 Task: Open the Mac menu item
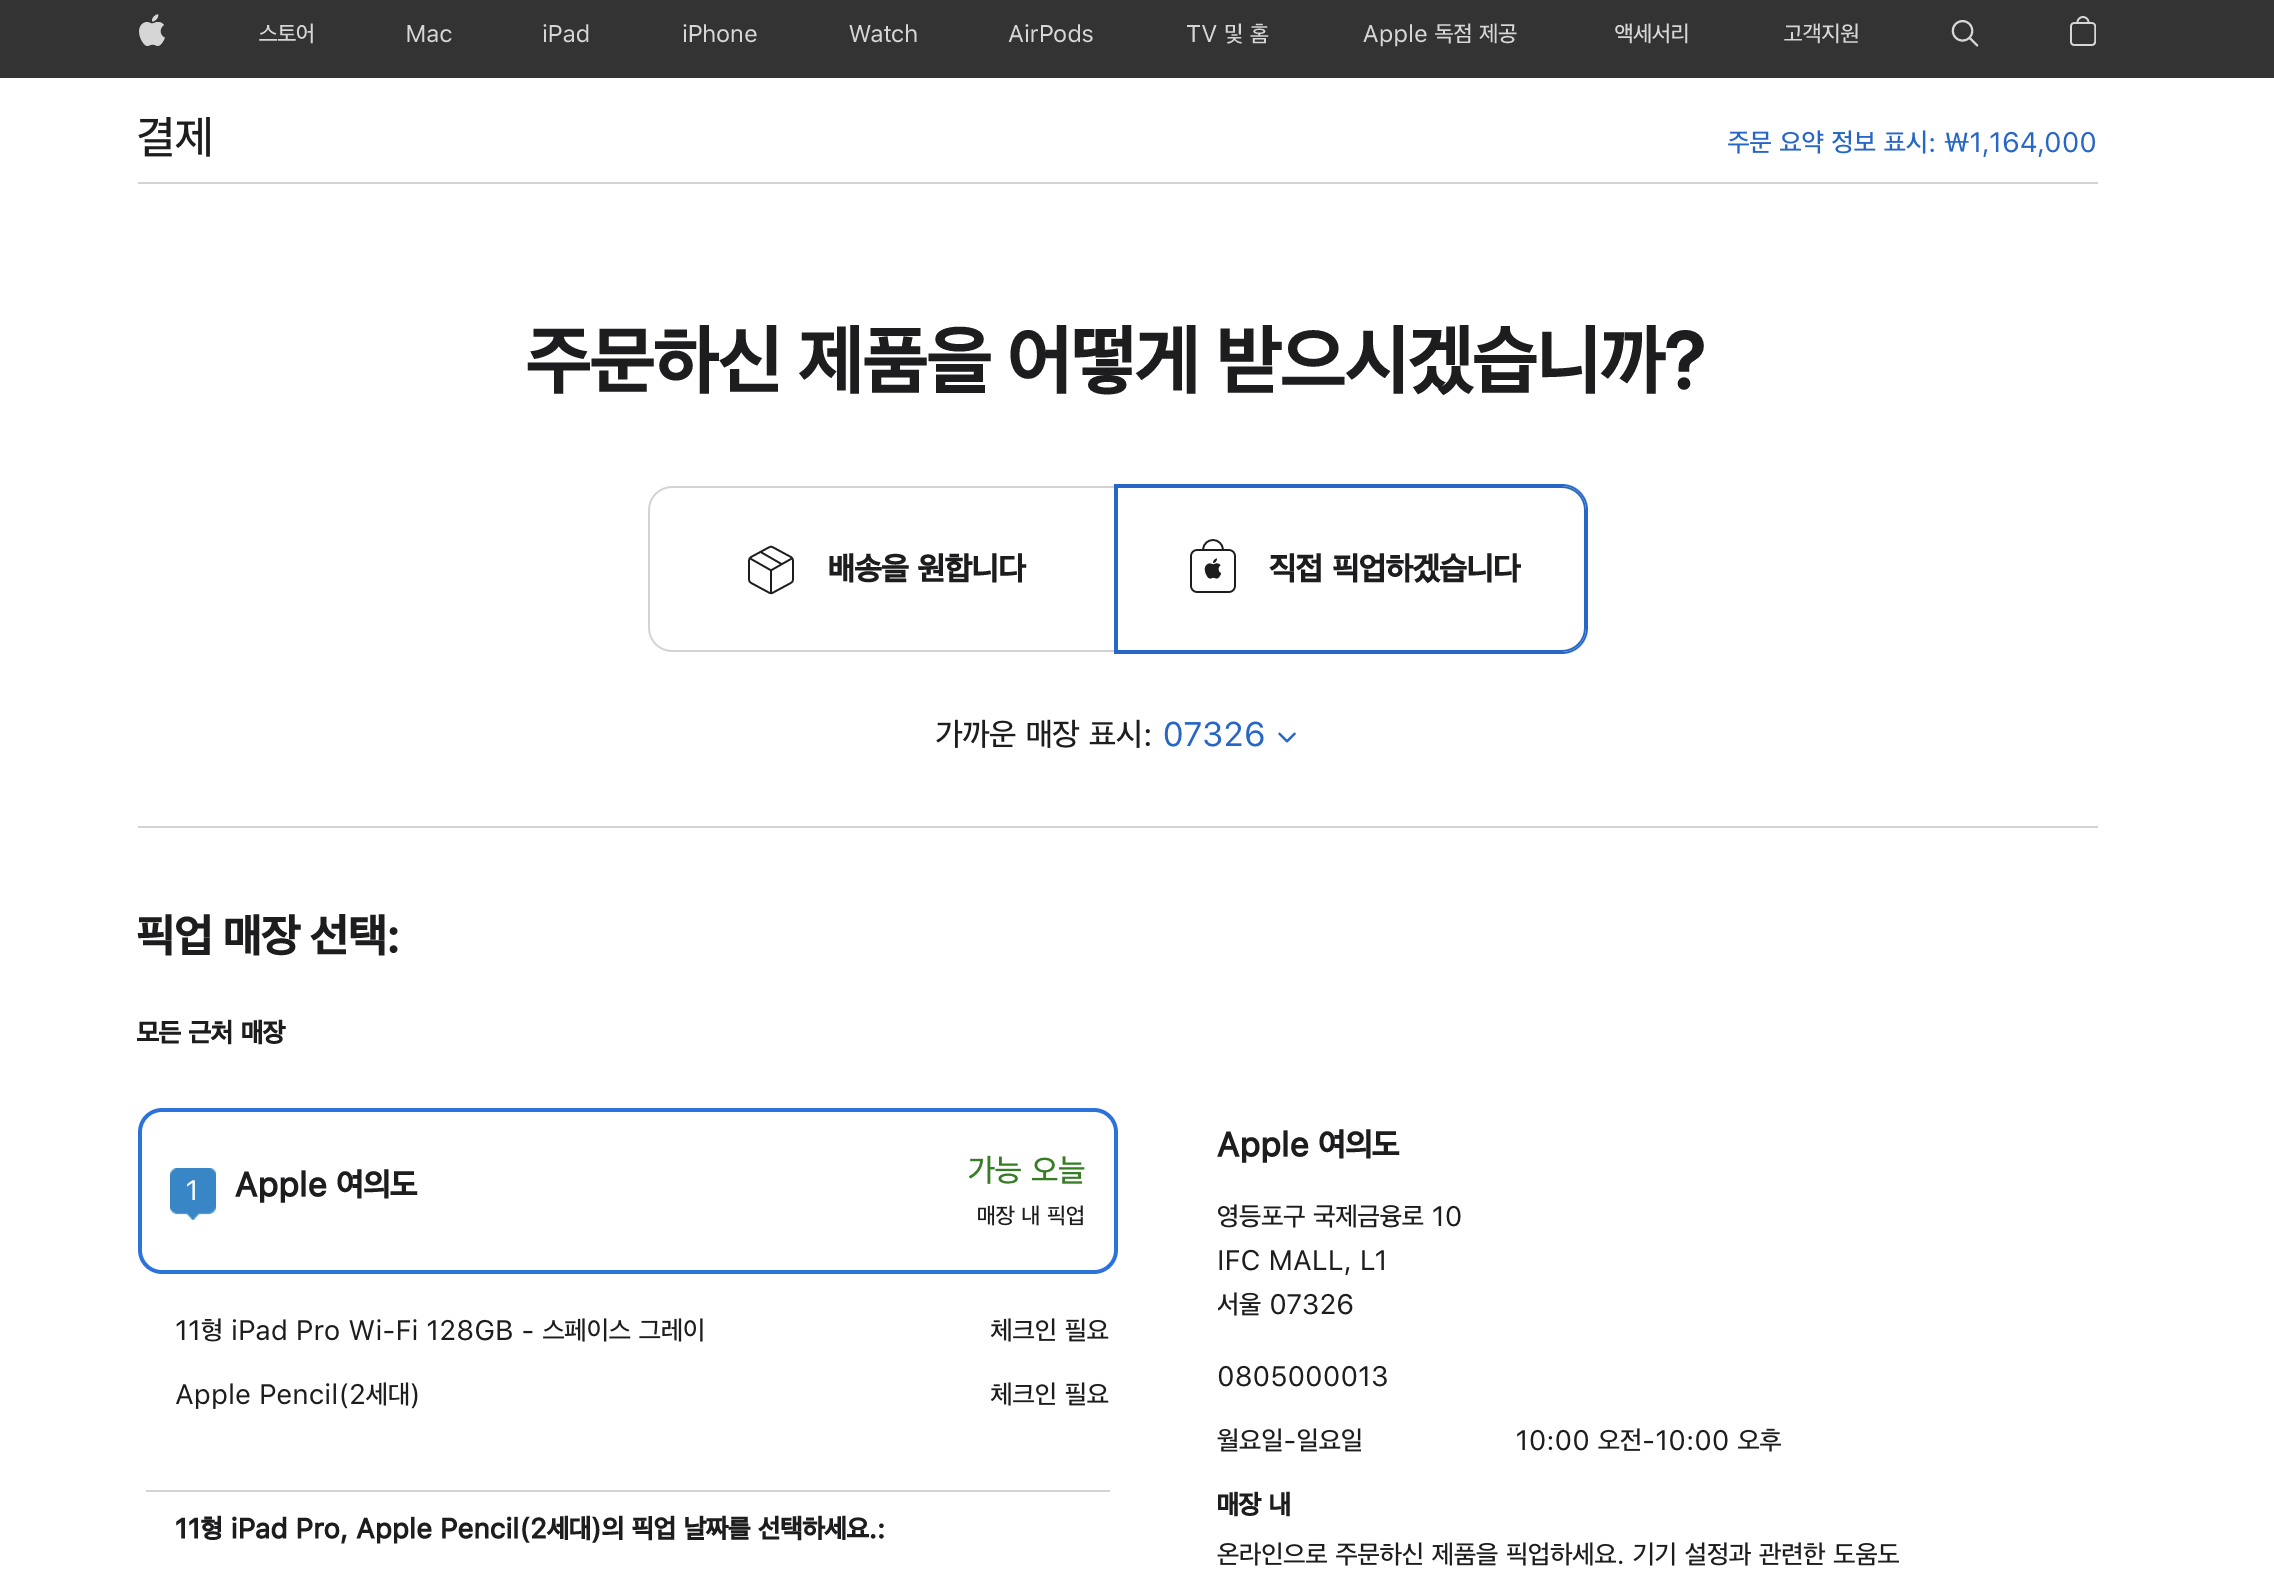coord(428,34)
